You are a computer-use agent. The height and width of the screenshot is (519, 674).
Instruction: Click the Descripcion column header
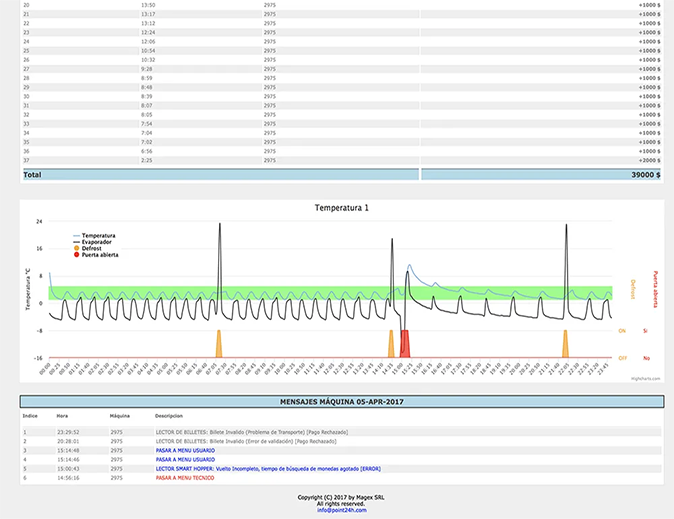tap(169, 415)
